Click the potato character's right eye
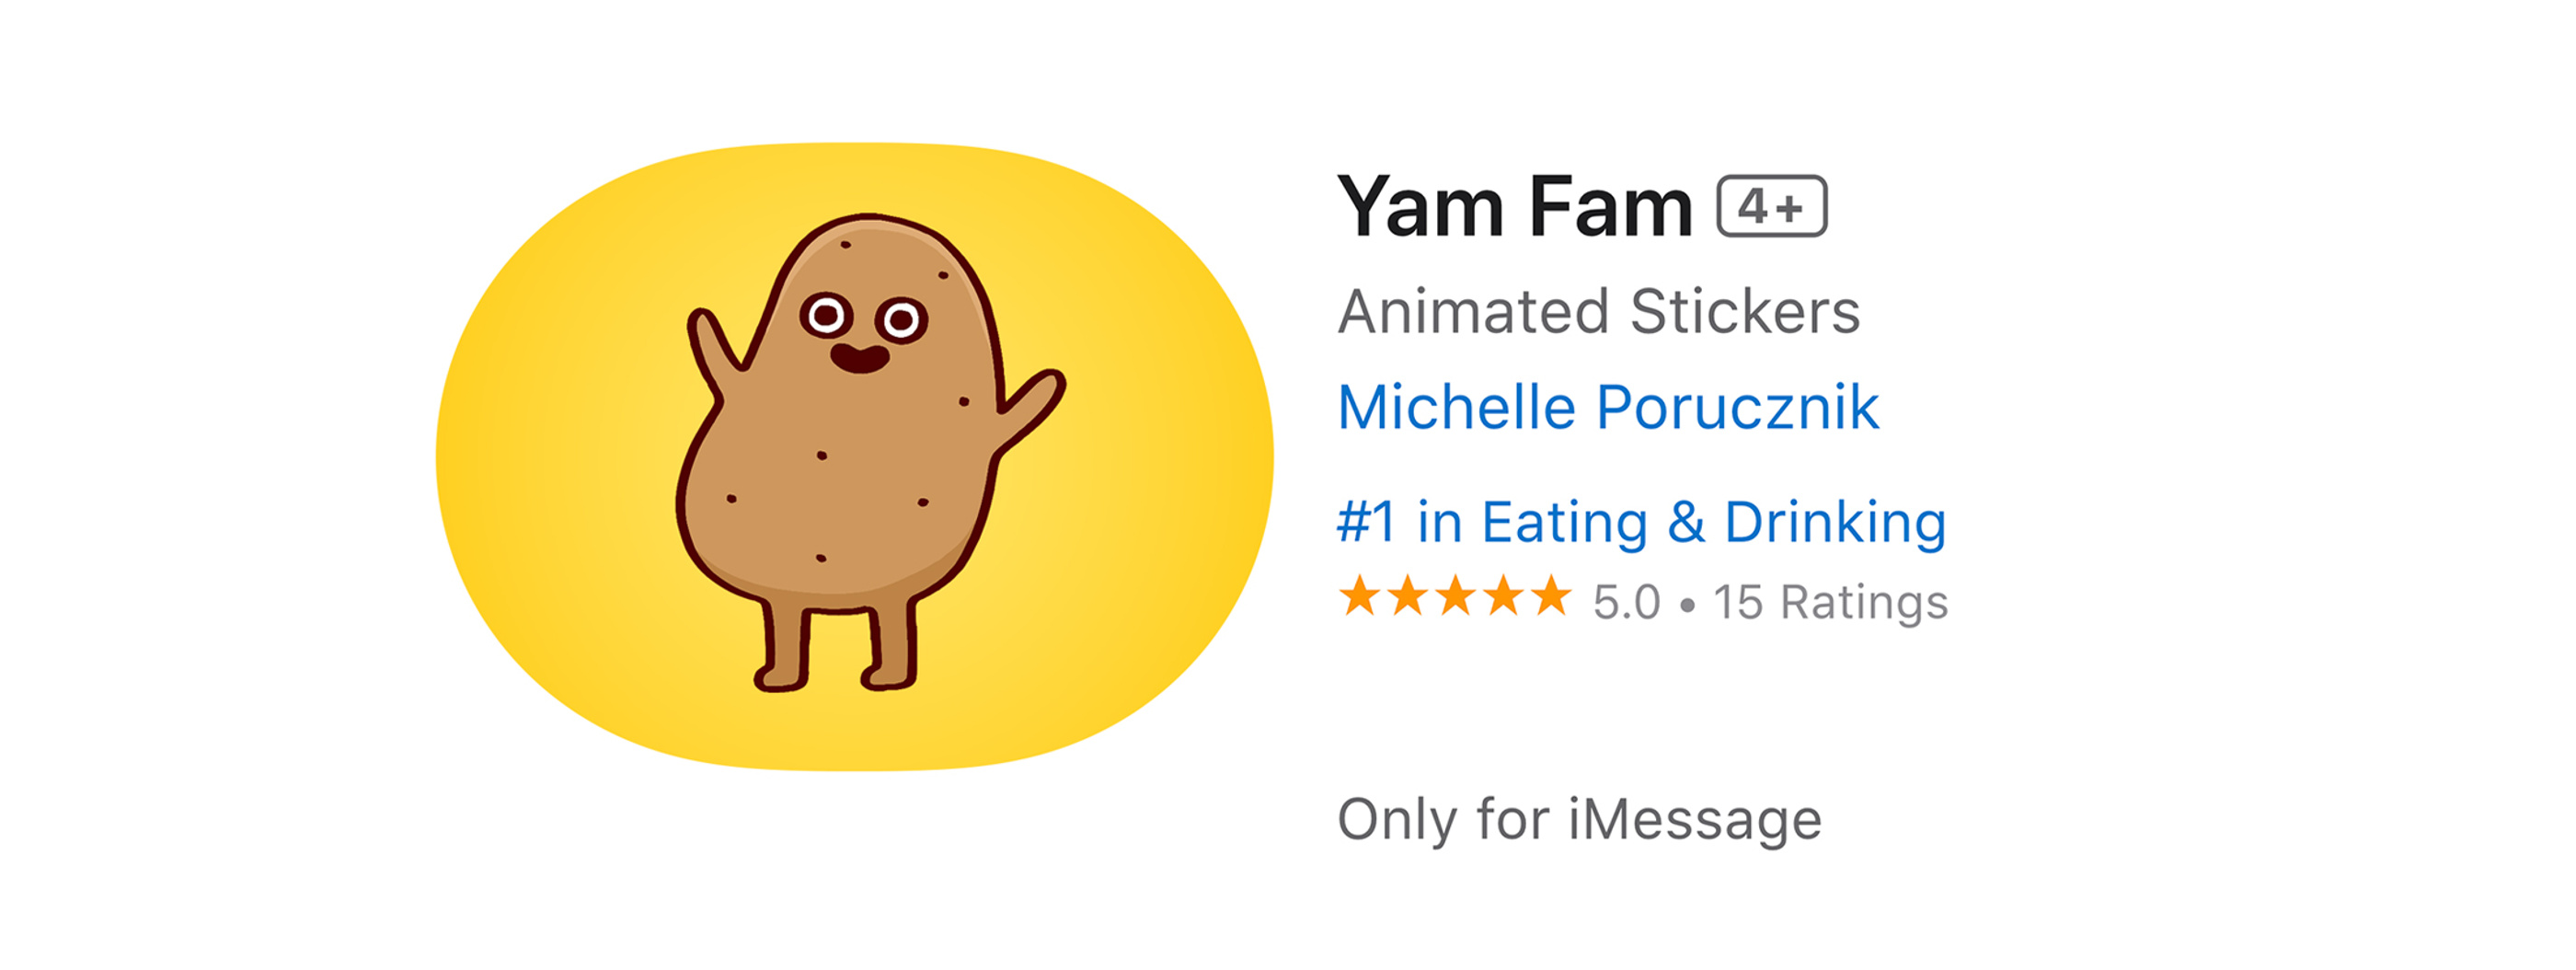The height and width of the screenshot is (970, 2576). pos(902,320)
